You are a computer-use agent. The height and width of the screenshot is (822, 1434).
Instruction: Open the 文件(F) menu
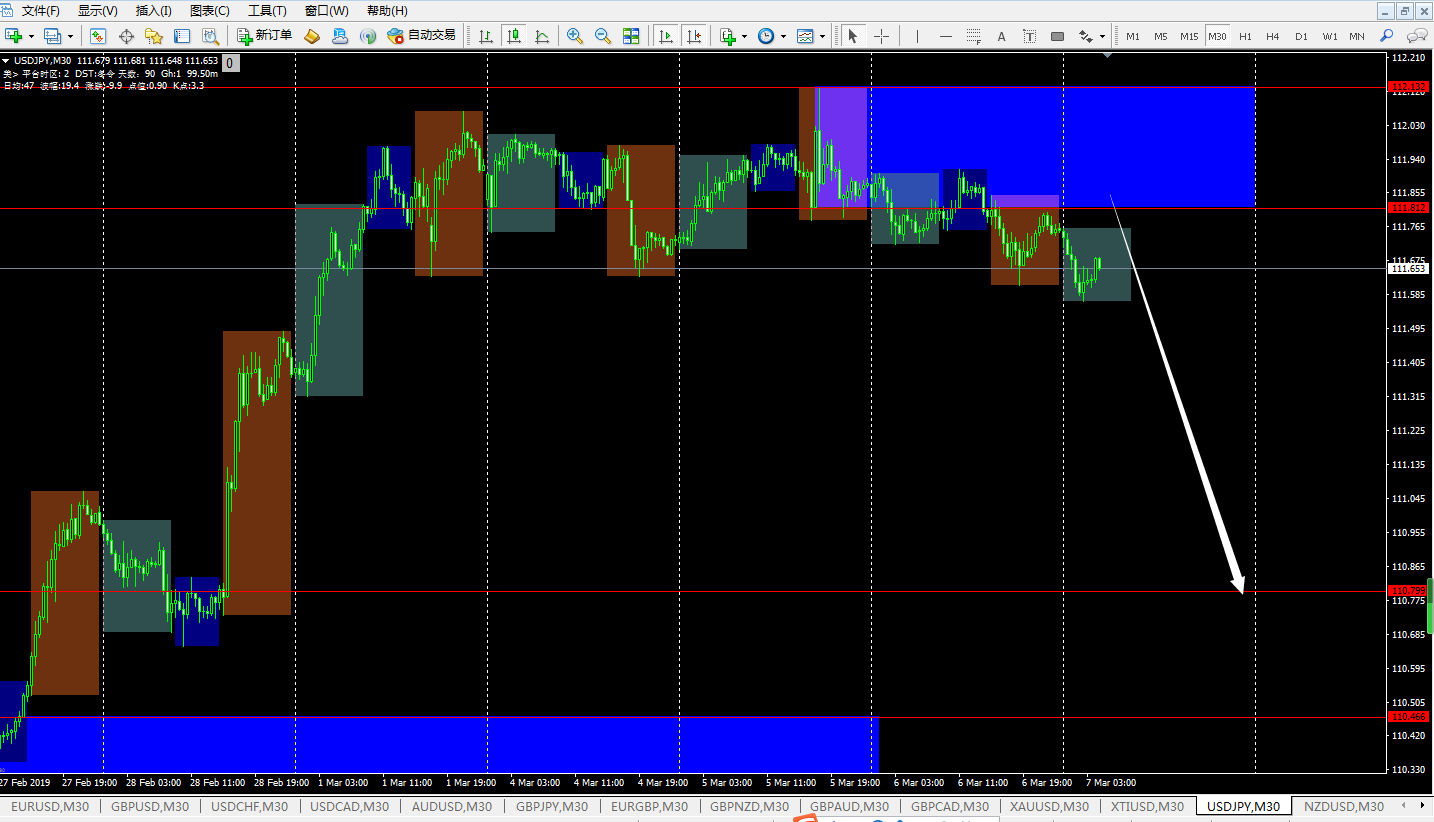pyautogui.click(x=40, y=11)
